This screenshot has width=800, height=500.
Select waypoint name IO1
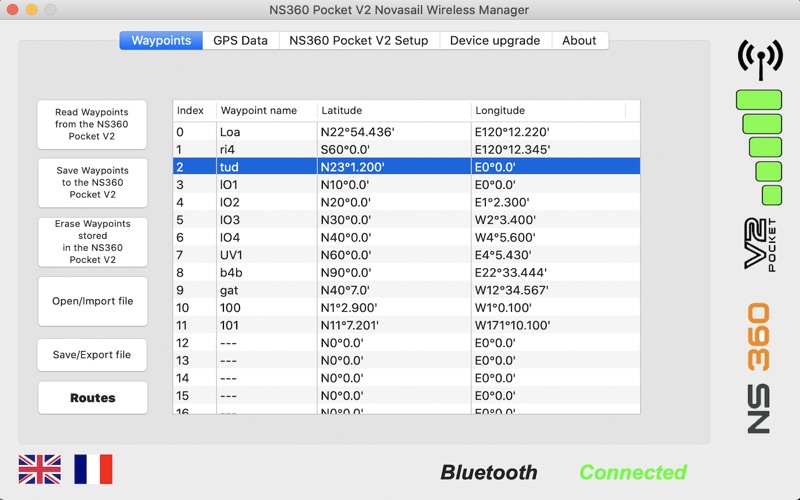(x=229, y=185)
